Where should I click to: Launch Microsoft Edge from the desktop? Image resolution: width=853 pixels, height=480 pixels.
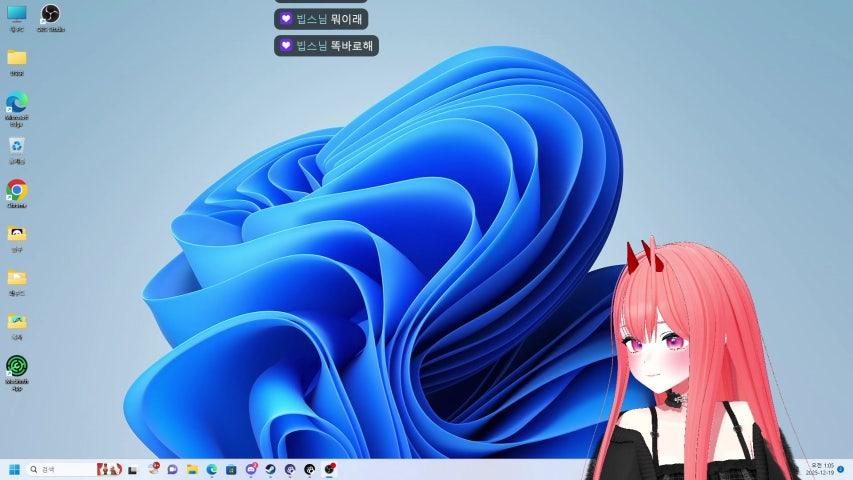point(17,103)
